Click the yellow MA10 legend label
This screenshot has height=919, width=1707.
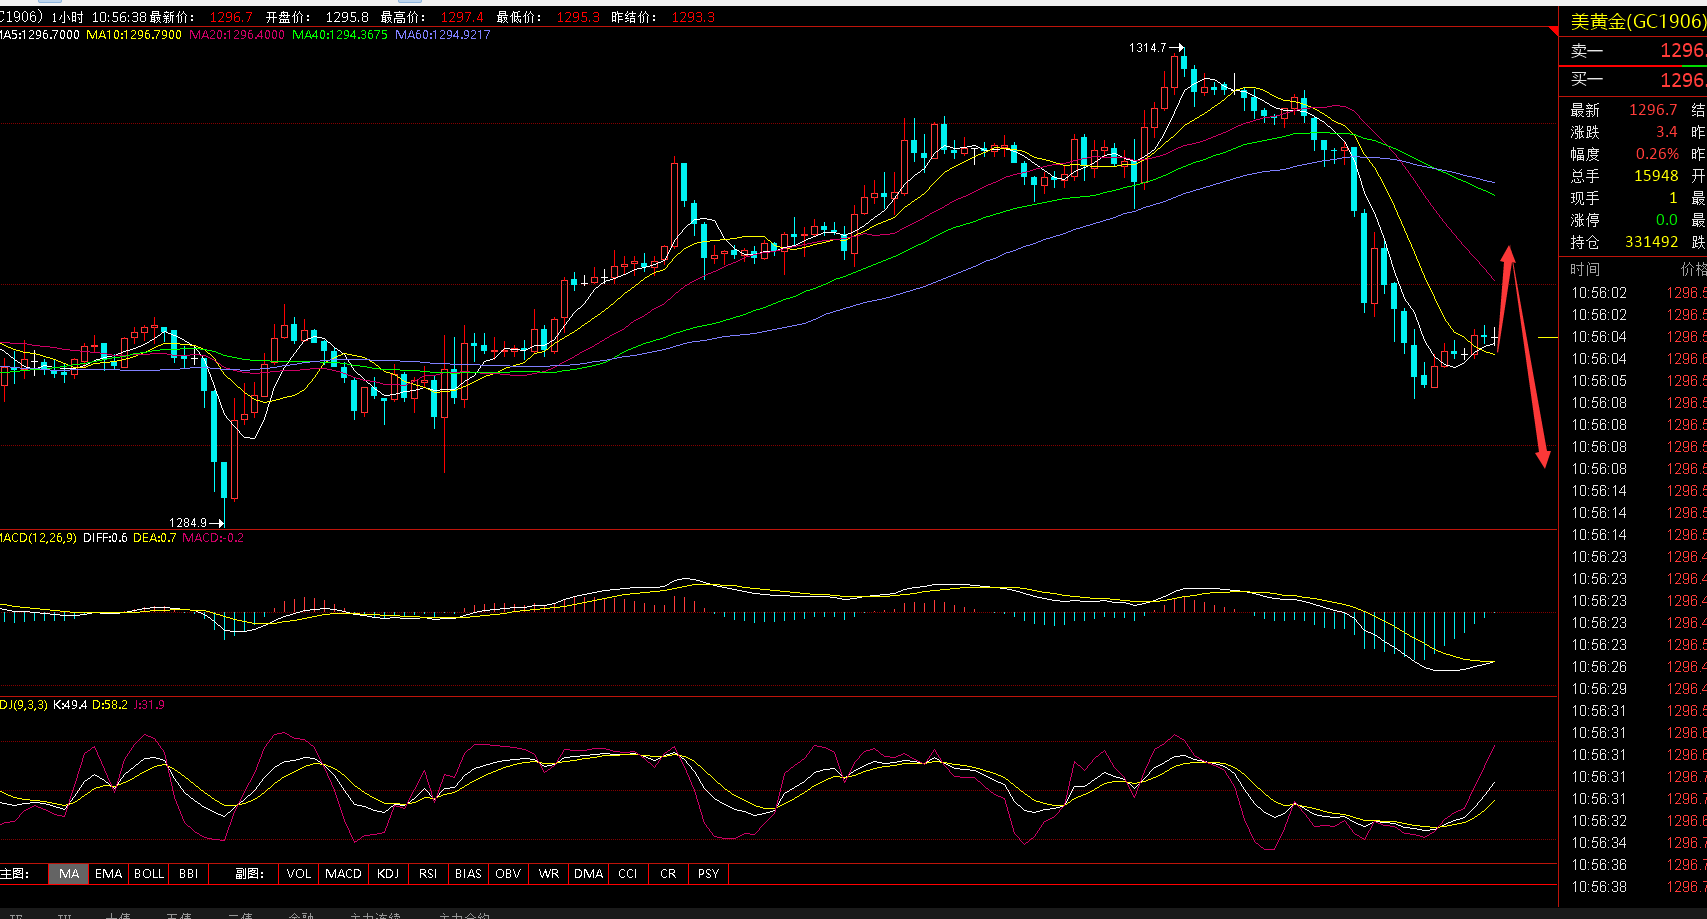point(134,34)
